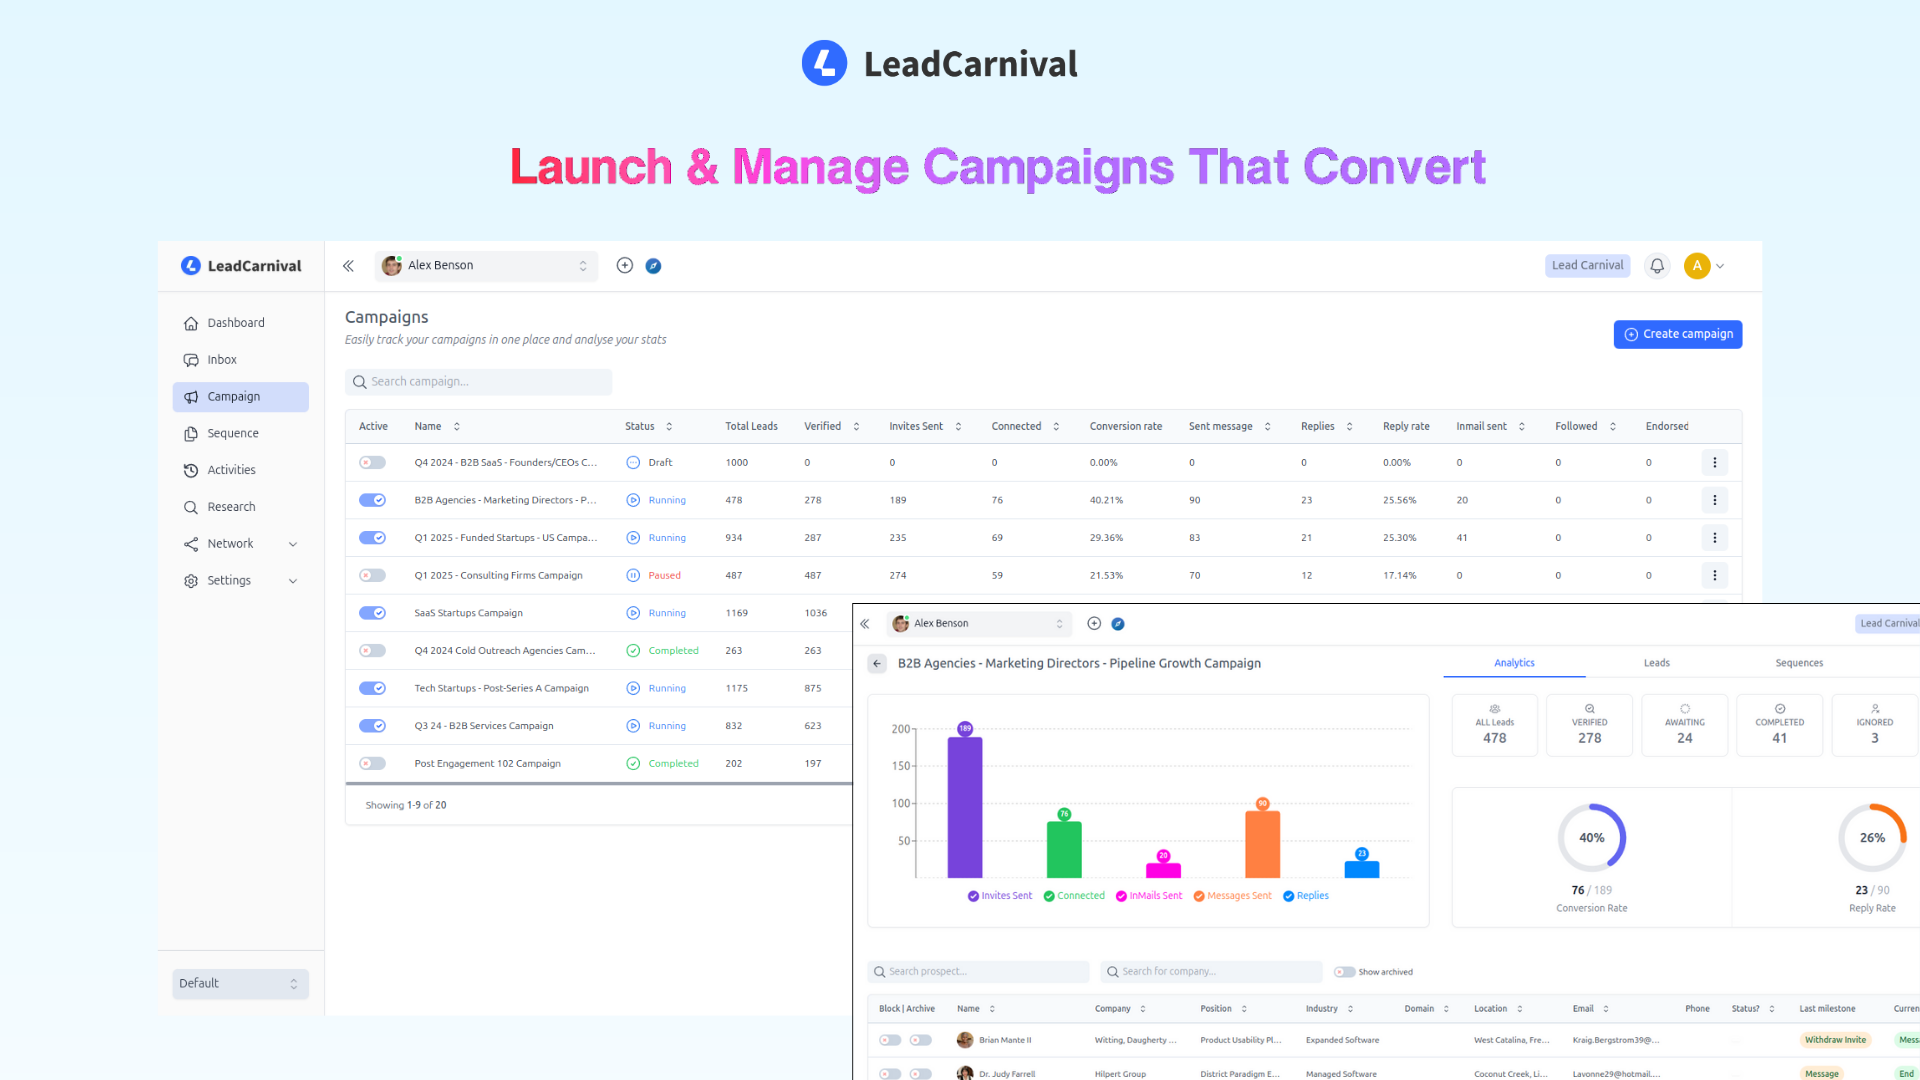Screen dimensions: 1920x1080
Task: Click back arrow beside B2B Agencies campaign title
Action: (x=877, y=664)
